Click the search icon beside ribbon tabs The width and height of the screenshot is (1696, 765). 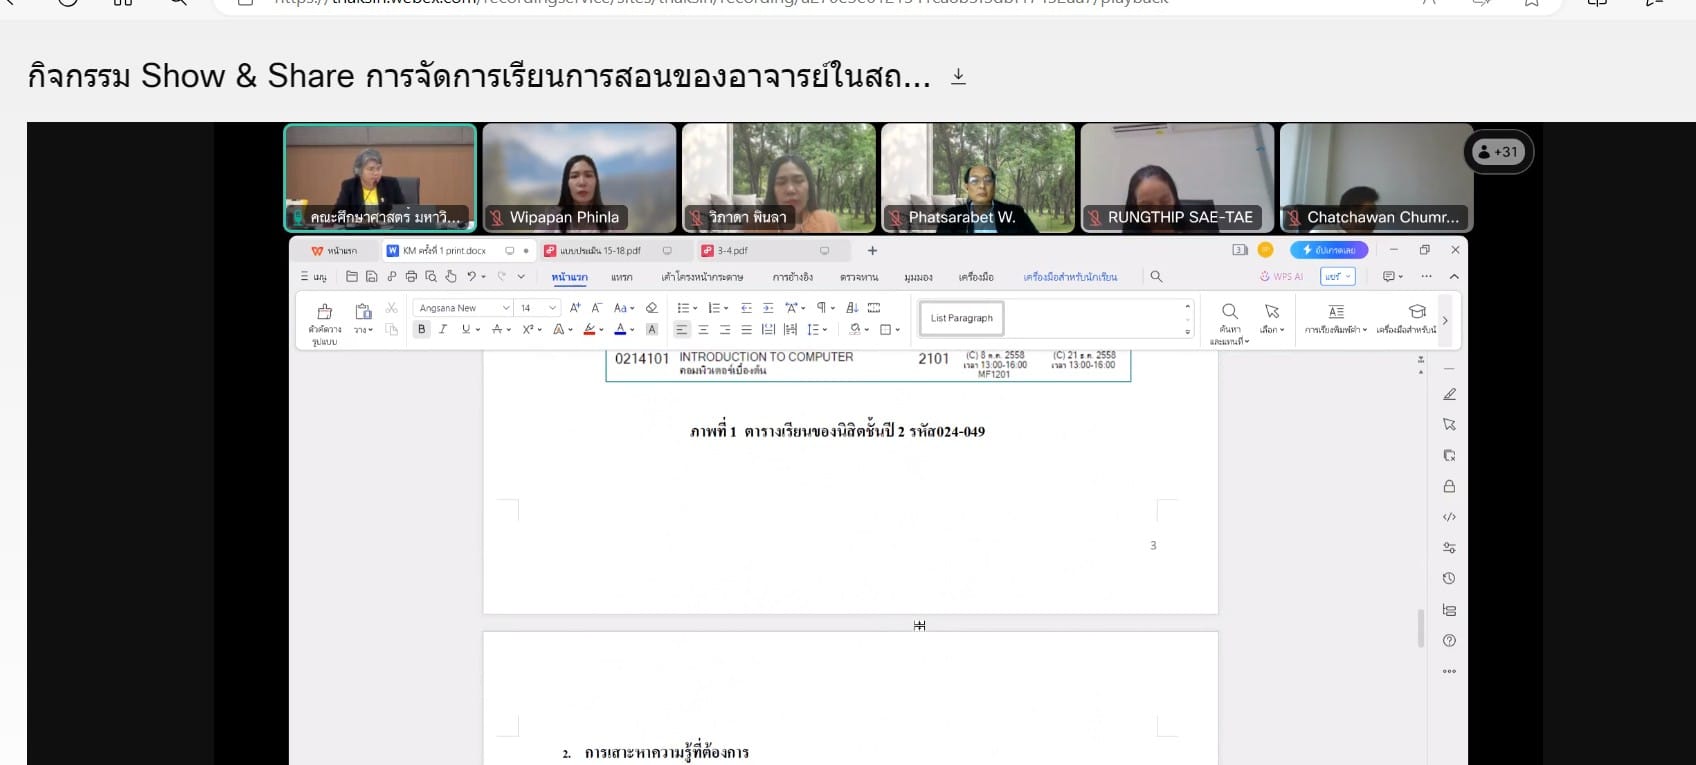1156,277
